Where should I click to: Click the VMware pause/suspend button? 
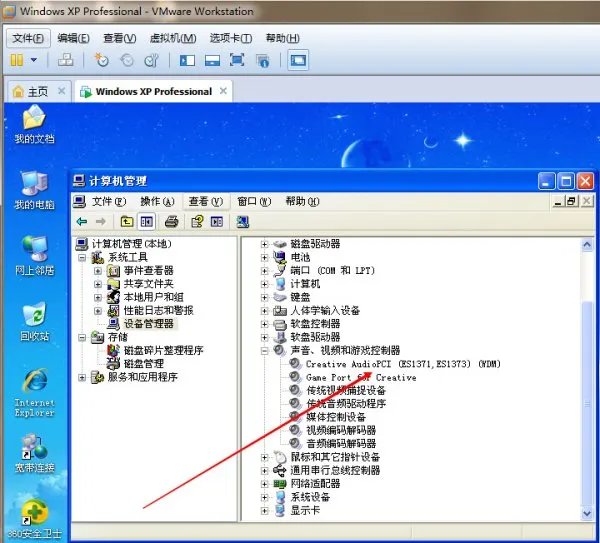pos(15,61)
